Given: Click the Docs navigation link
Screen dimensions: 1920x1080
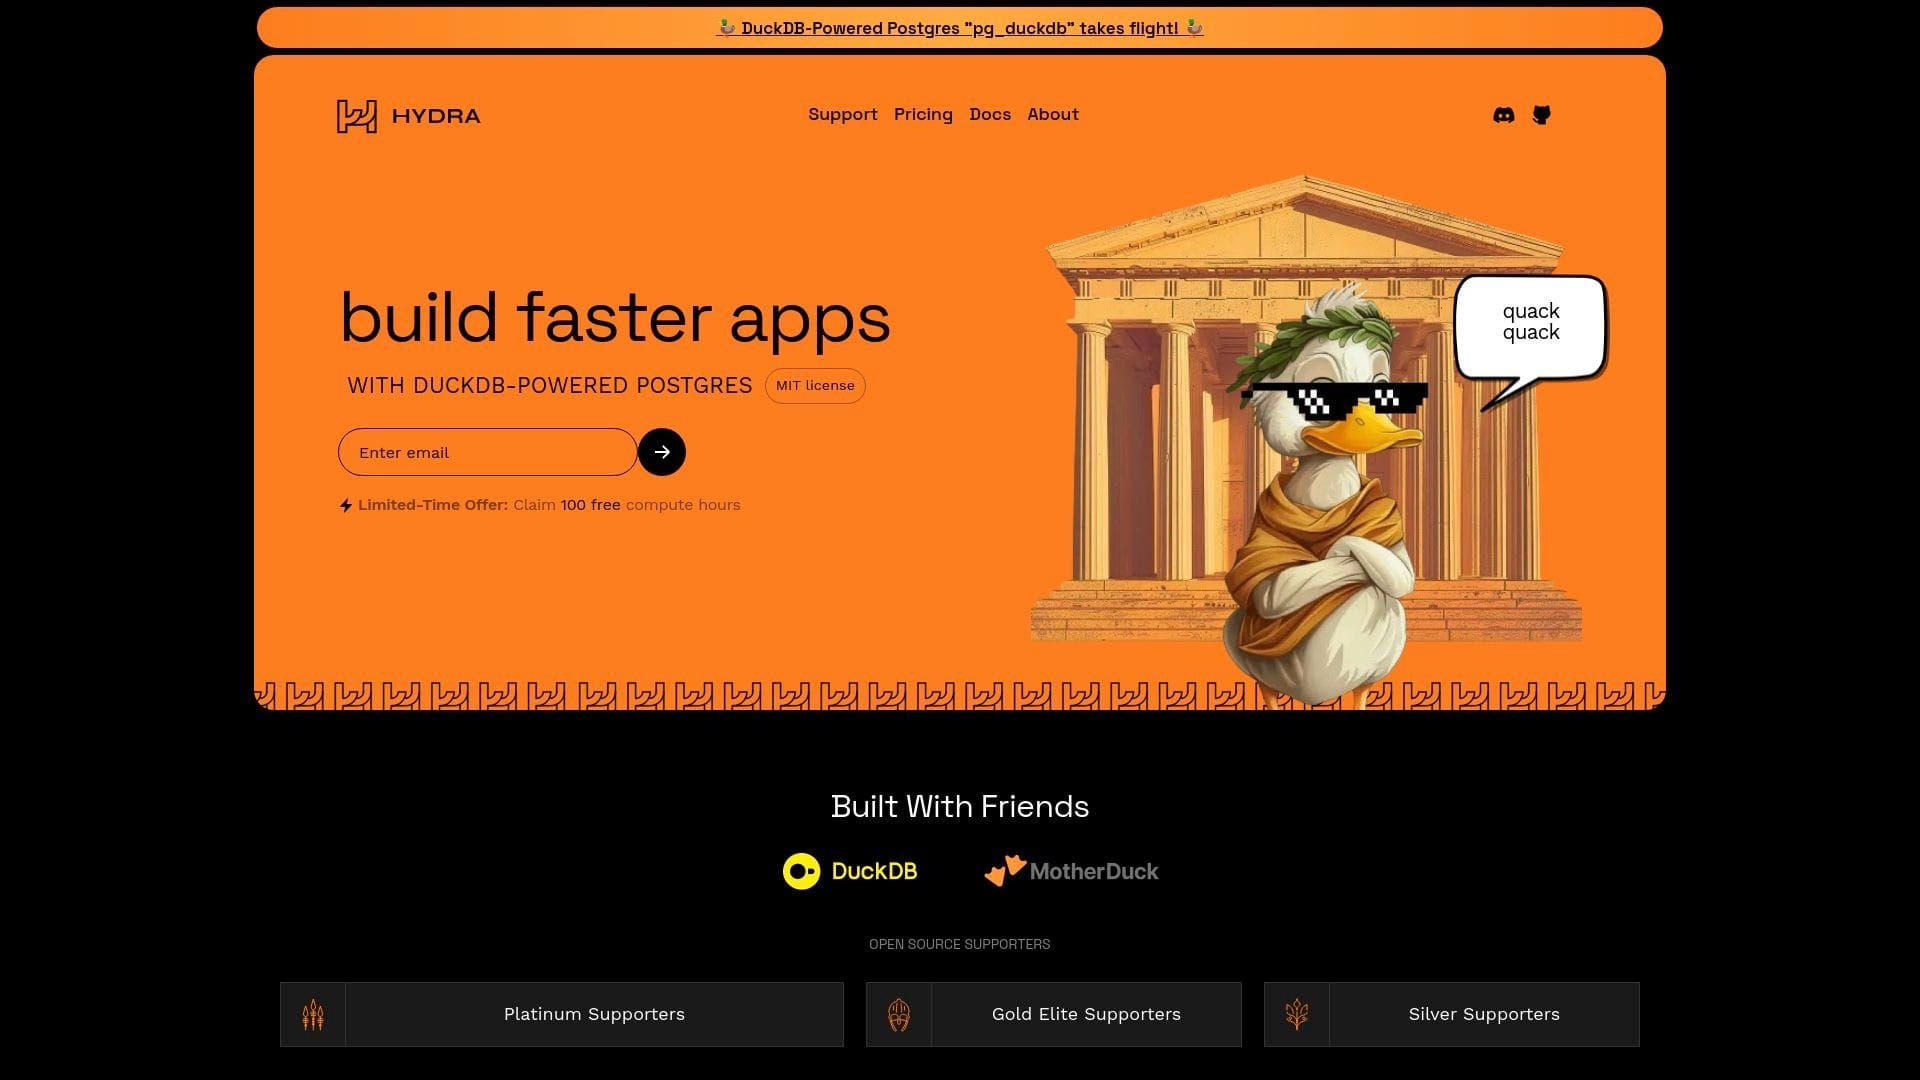Looking at the screenshot, I should 989,115.
